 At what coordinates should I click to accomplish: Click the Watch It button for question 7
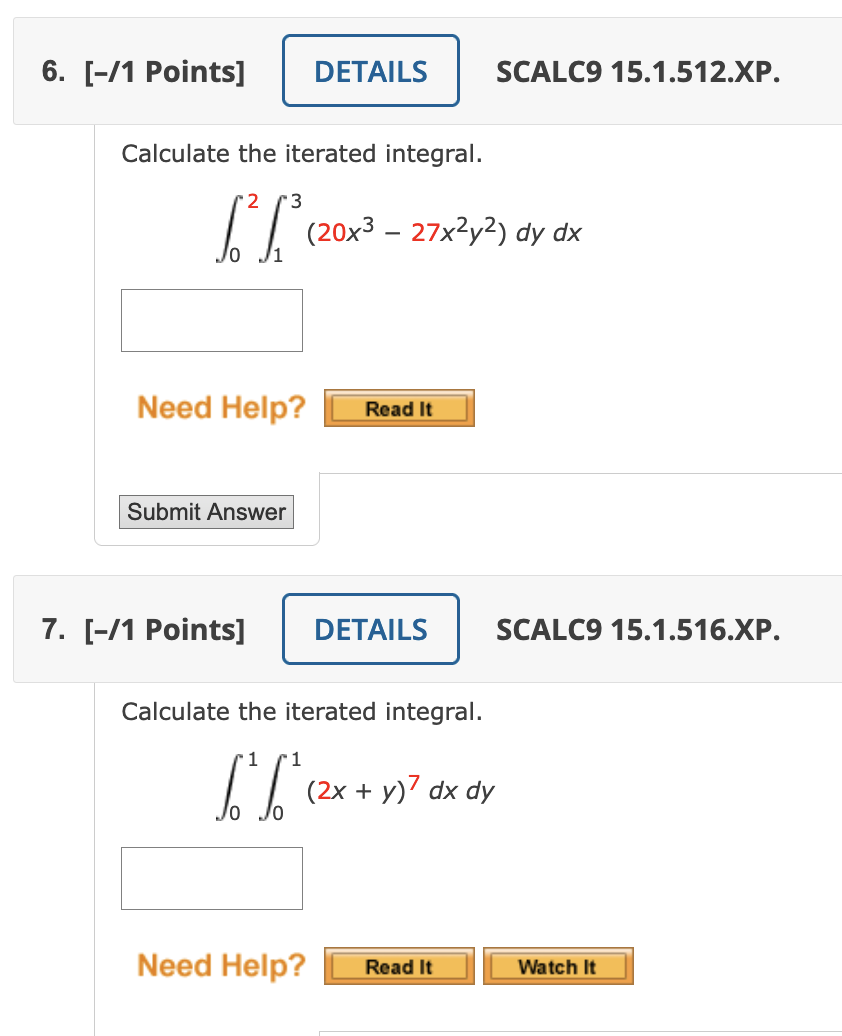tap(557, 966)
